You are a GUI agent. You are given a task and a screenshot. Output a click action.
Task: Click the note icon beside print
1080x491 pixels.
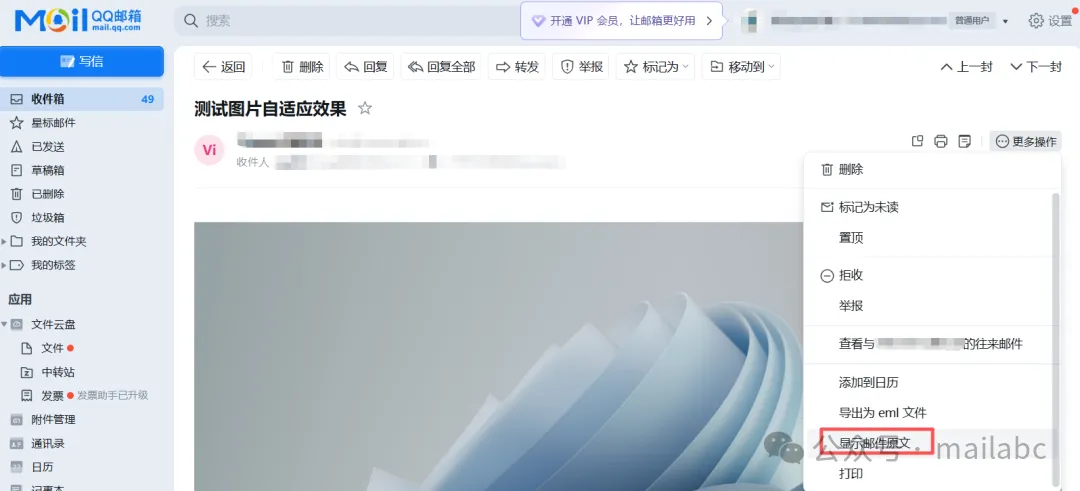[x=964, y=142]
